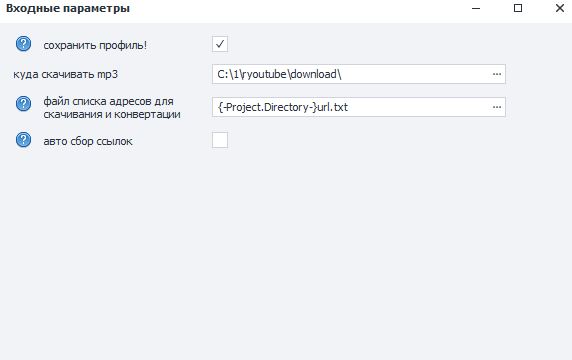Click the 'куда скачивать mp3' label
The width and height of the screenshot is (572, 360).
(x=66, y=74)
